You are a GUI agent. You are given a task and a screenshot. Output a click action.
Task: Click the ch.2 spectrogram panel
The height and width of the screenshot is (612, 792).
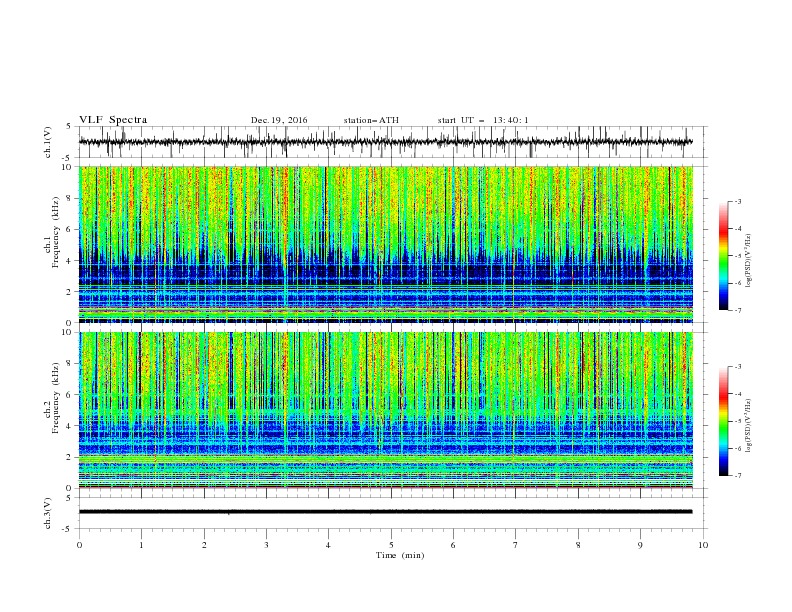pos(386,410)
